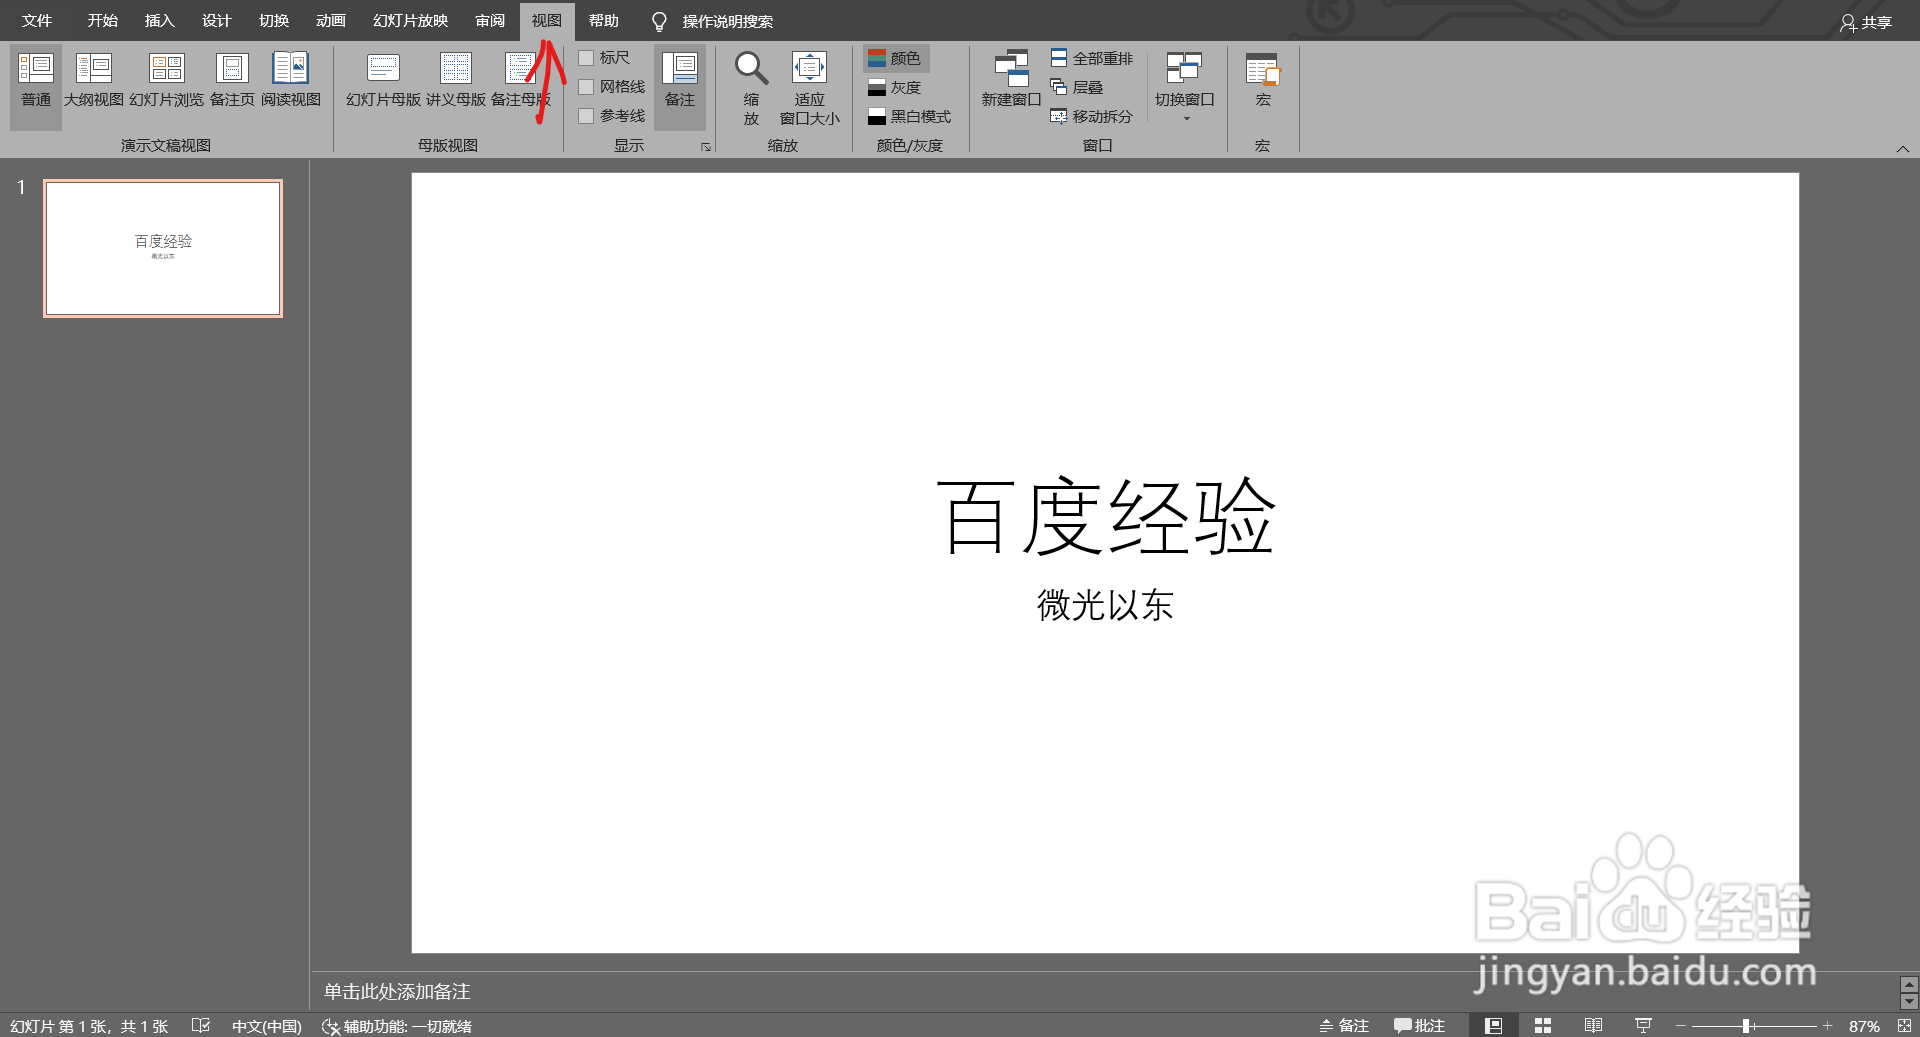Image resolution: width=1920 pixels, height=1037 pixels.
Task: Collapse the ribbon with chevron
Action: [x=1902, y=149]
